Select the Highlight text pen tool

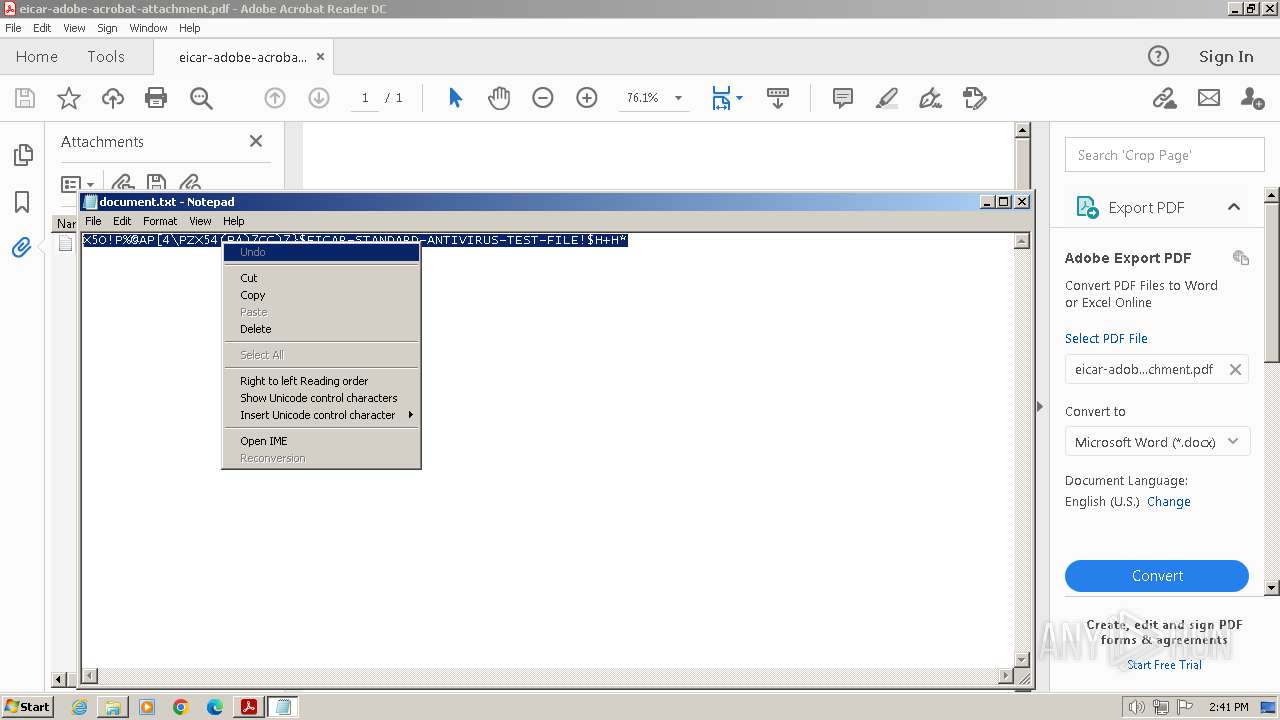[x=887, y=98]
